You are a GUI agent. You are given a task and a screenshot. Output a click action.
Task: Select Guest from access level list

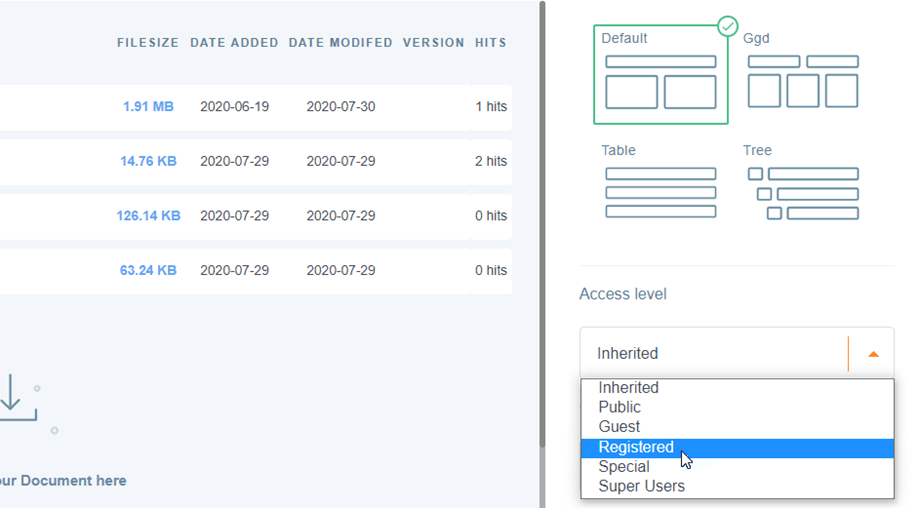coord(619,427)
